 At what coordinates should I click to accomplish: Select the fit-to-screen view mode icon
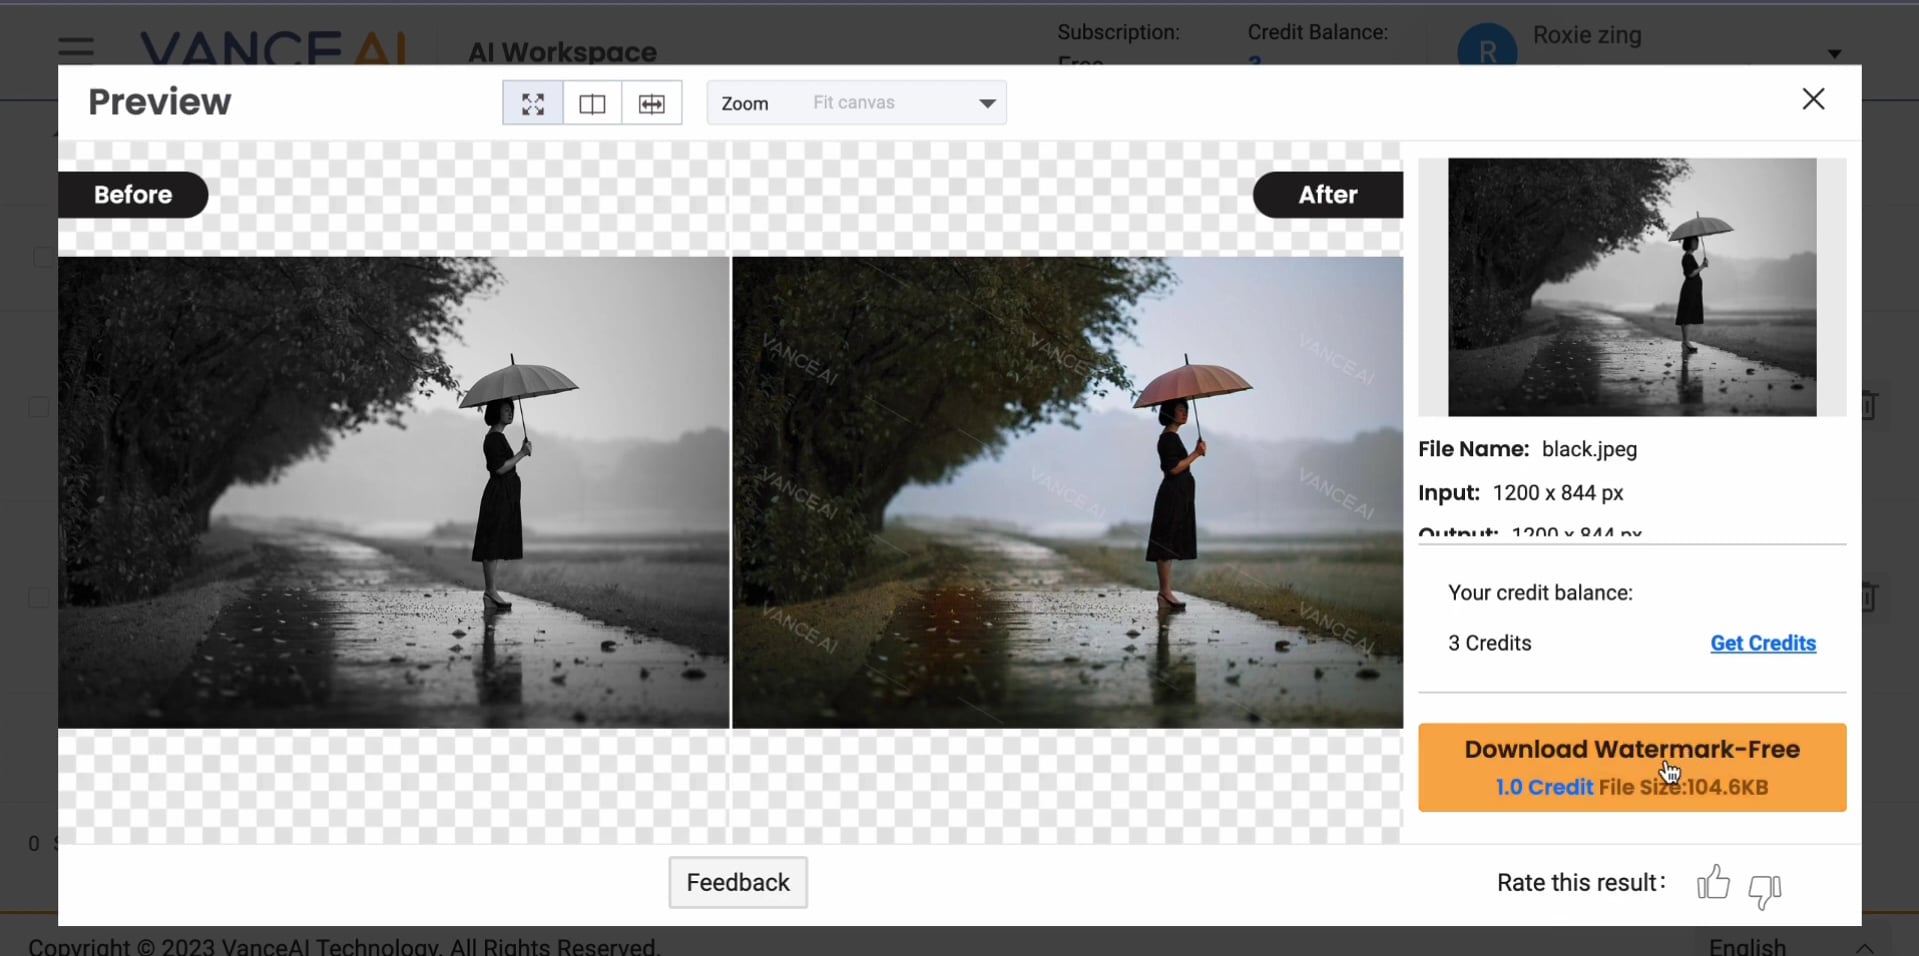[533, 103]
